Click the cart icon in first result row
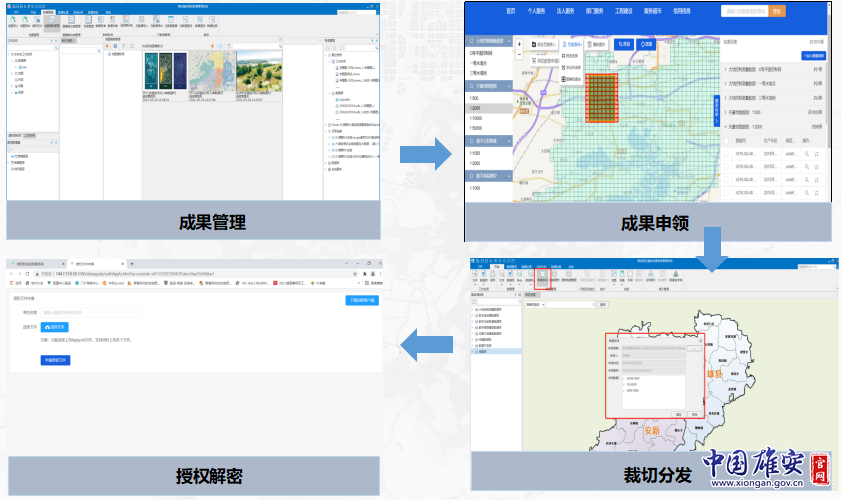The width and height of the screenshot is (841, 500). (817, 154)
